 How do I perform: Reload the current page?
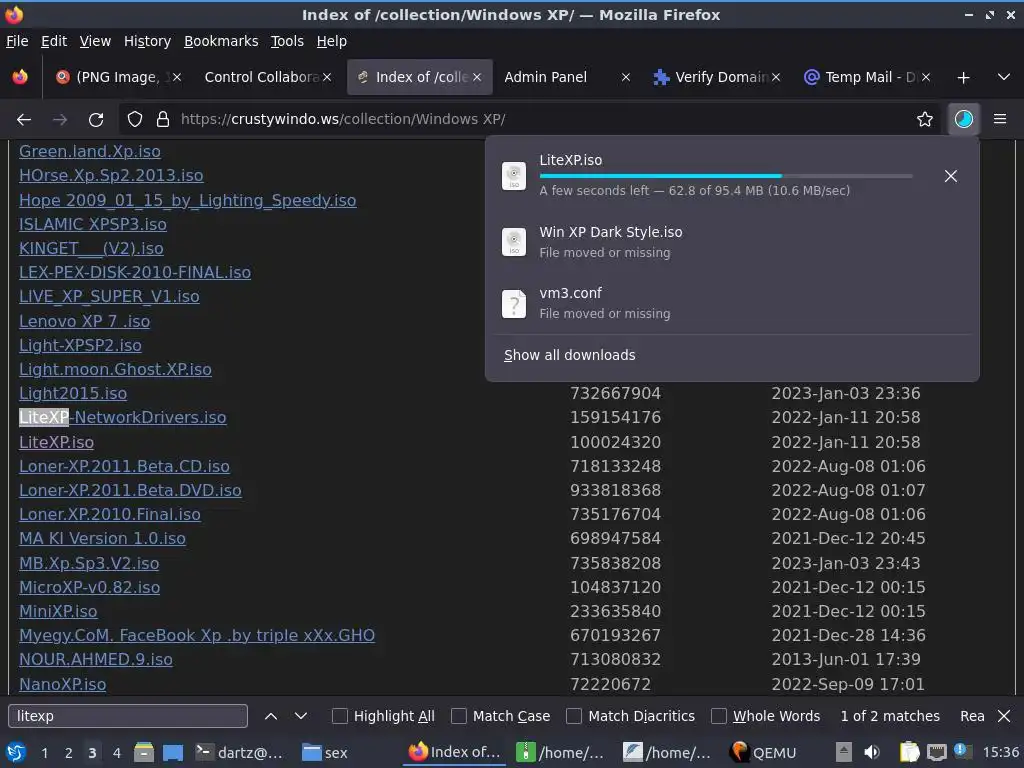tap(96, 119)
